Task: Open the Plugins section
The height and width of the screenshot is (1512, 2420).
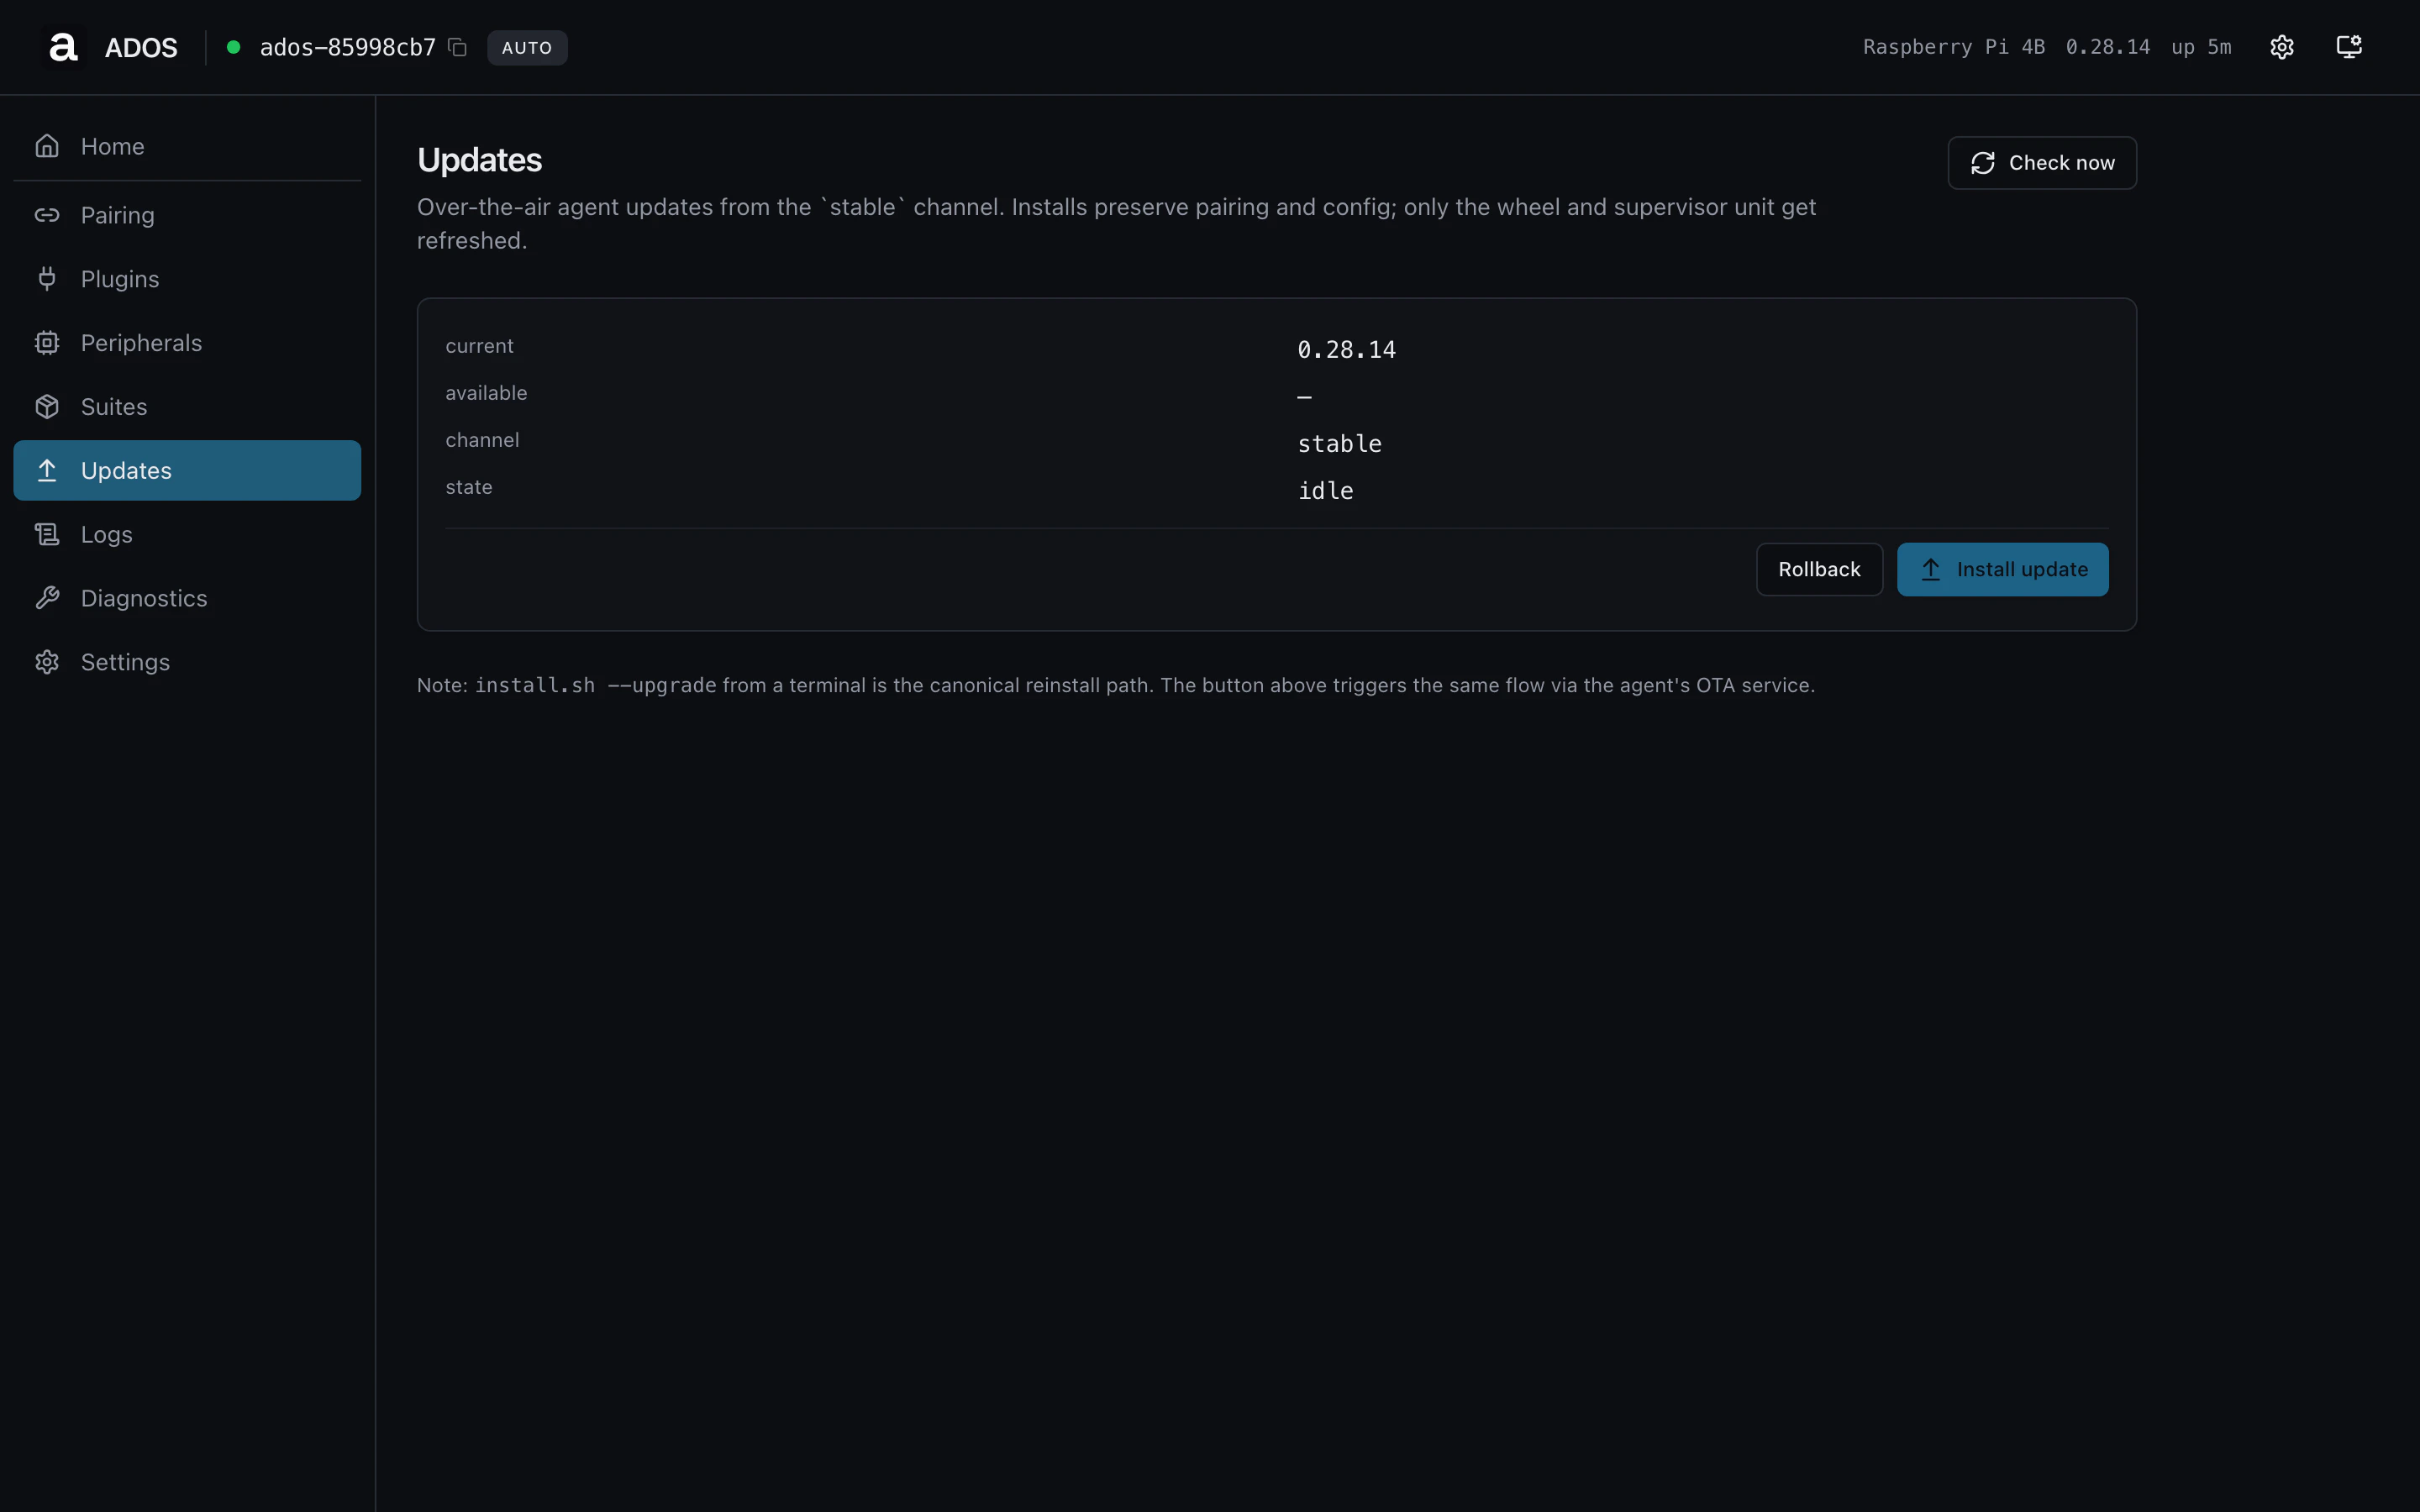Action: (x=187, y=279)
